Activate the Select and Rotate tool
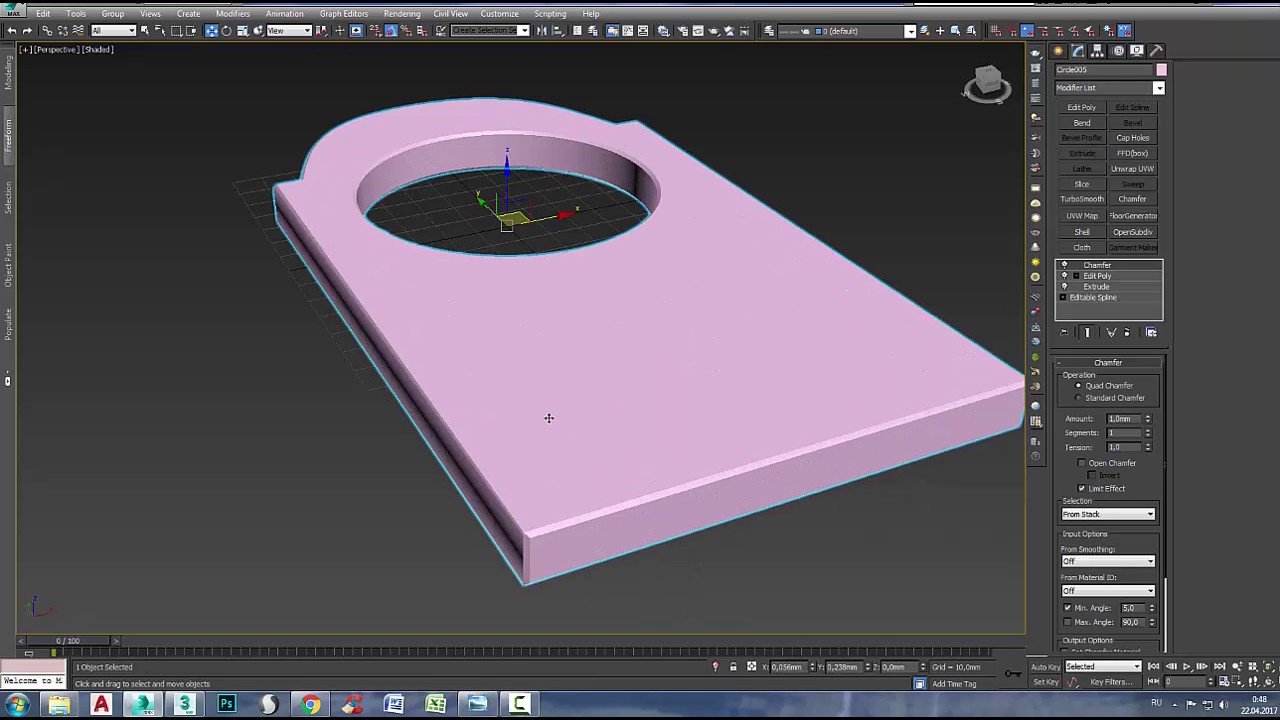 click(227, 31)
